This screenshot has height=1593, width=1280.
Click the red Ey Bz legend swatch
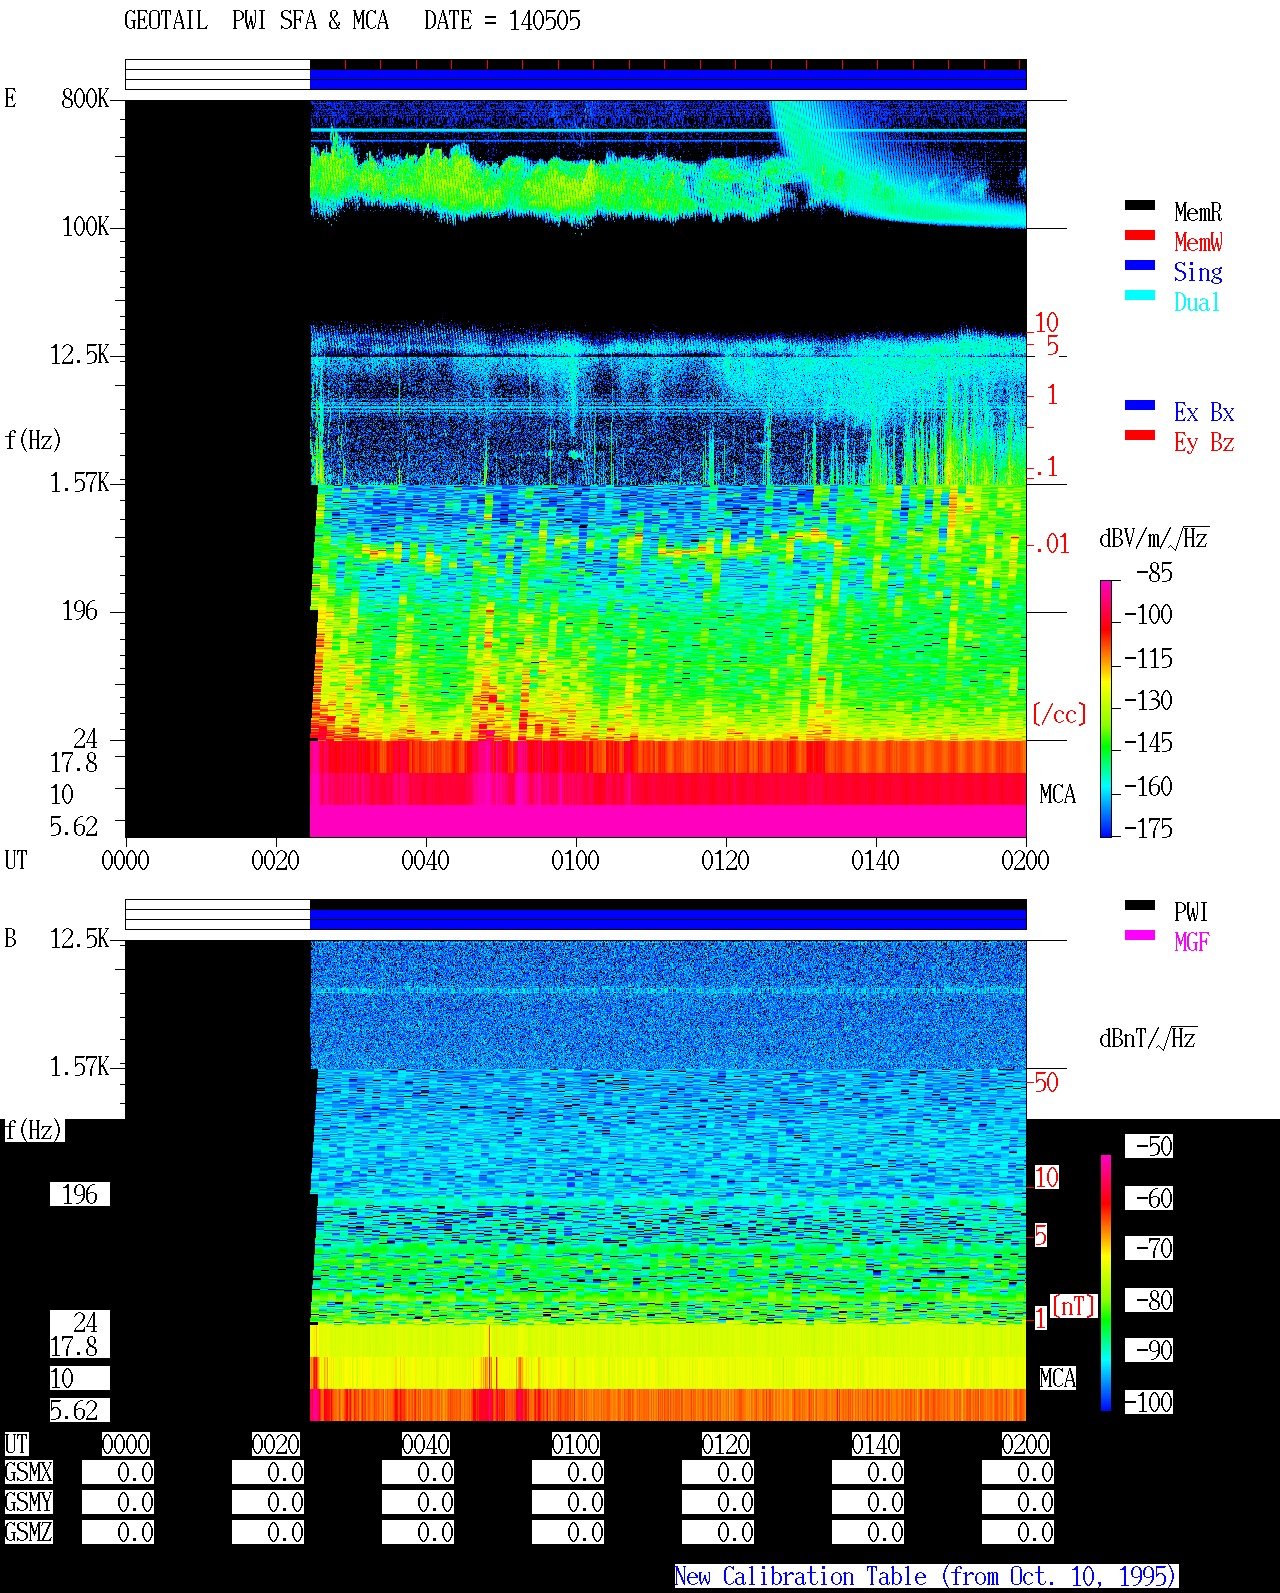point(1140,435)
